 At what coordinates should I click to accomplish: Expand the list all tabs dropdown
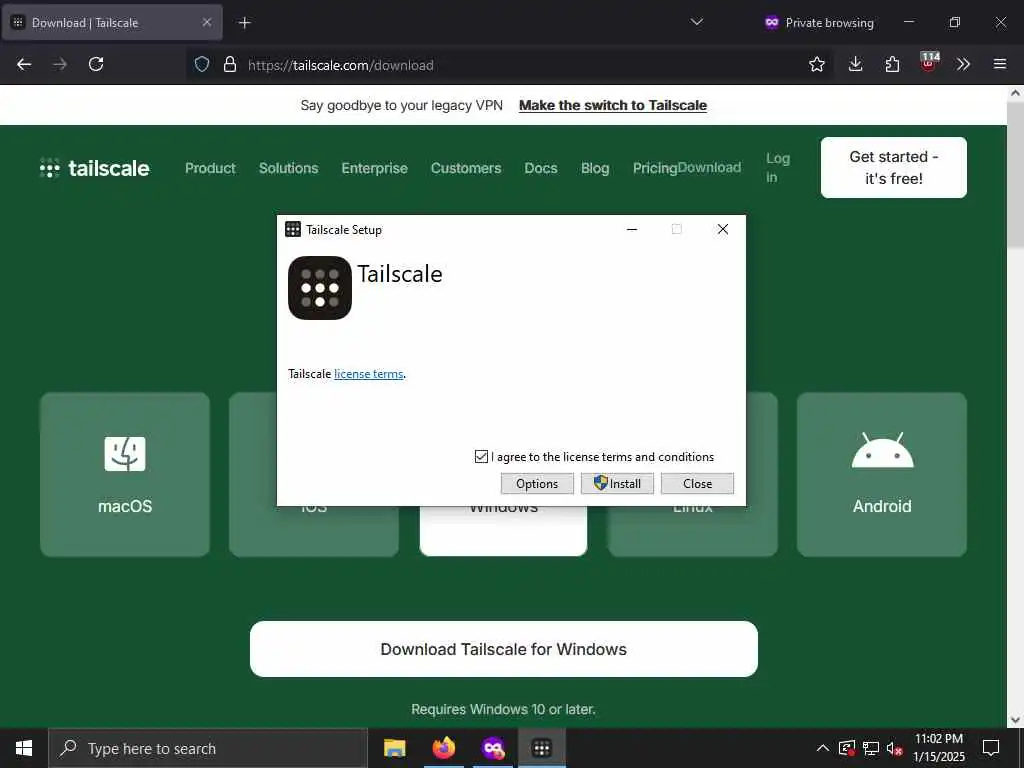[697, 22]
